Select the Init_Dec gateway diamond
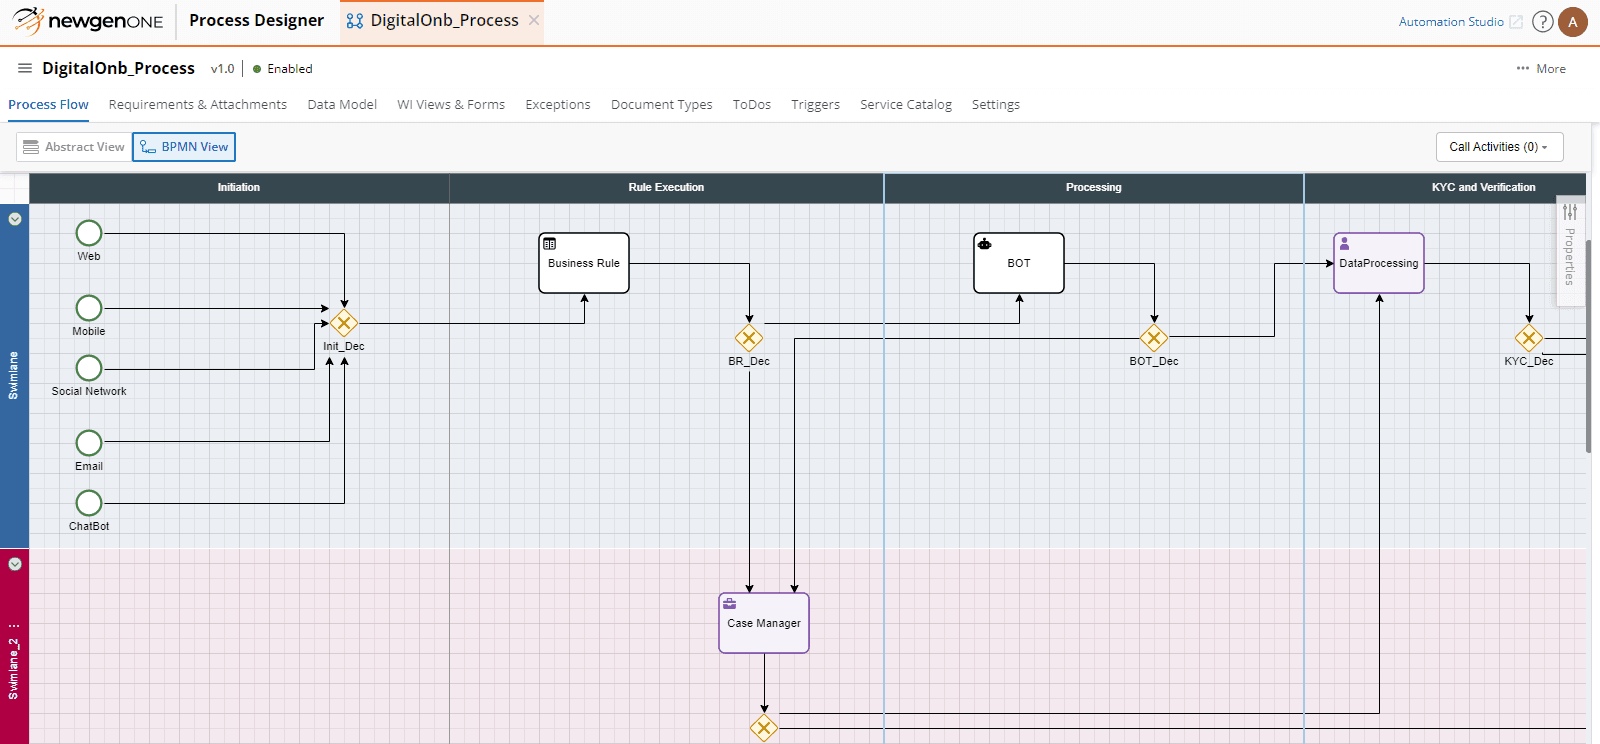Screen dimensions: 1600x744 tap(344, 323)
